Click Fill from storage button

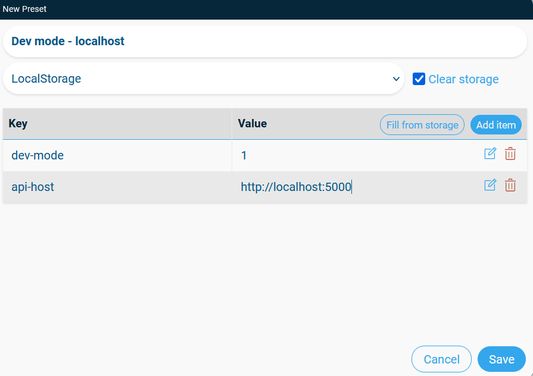coord(422,125)
